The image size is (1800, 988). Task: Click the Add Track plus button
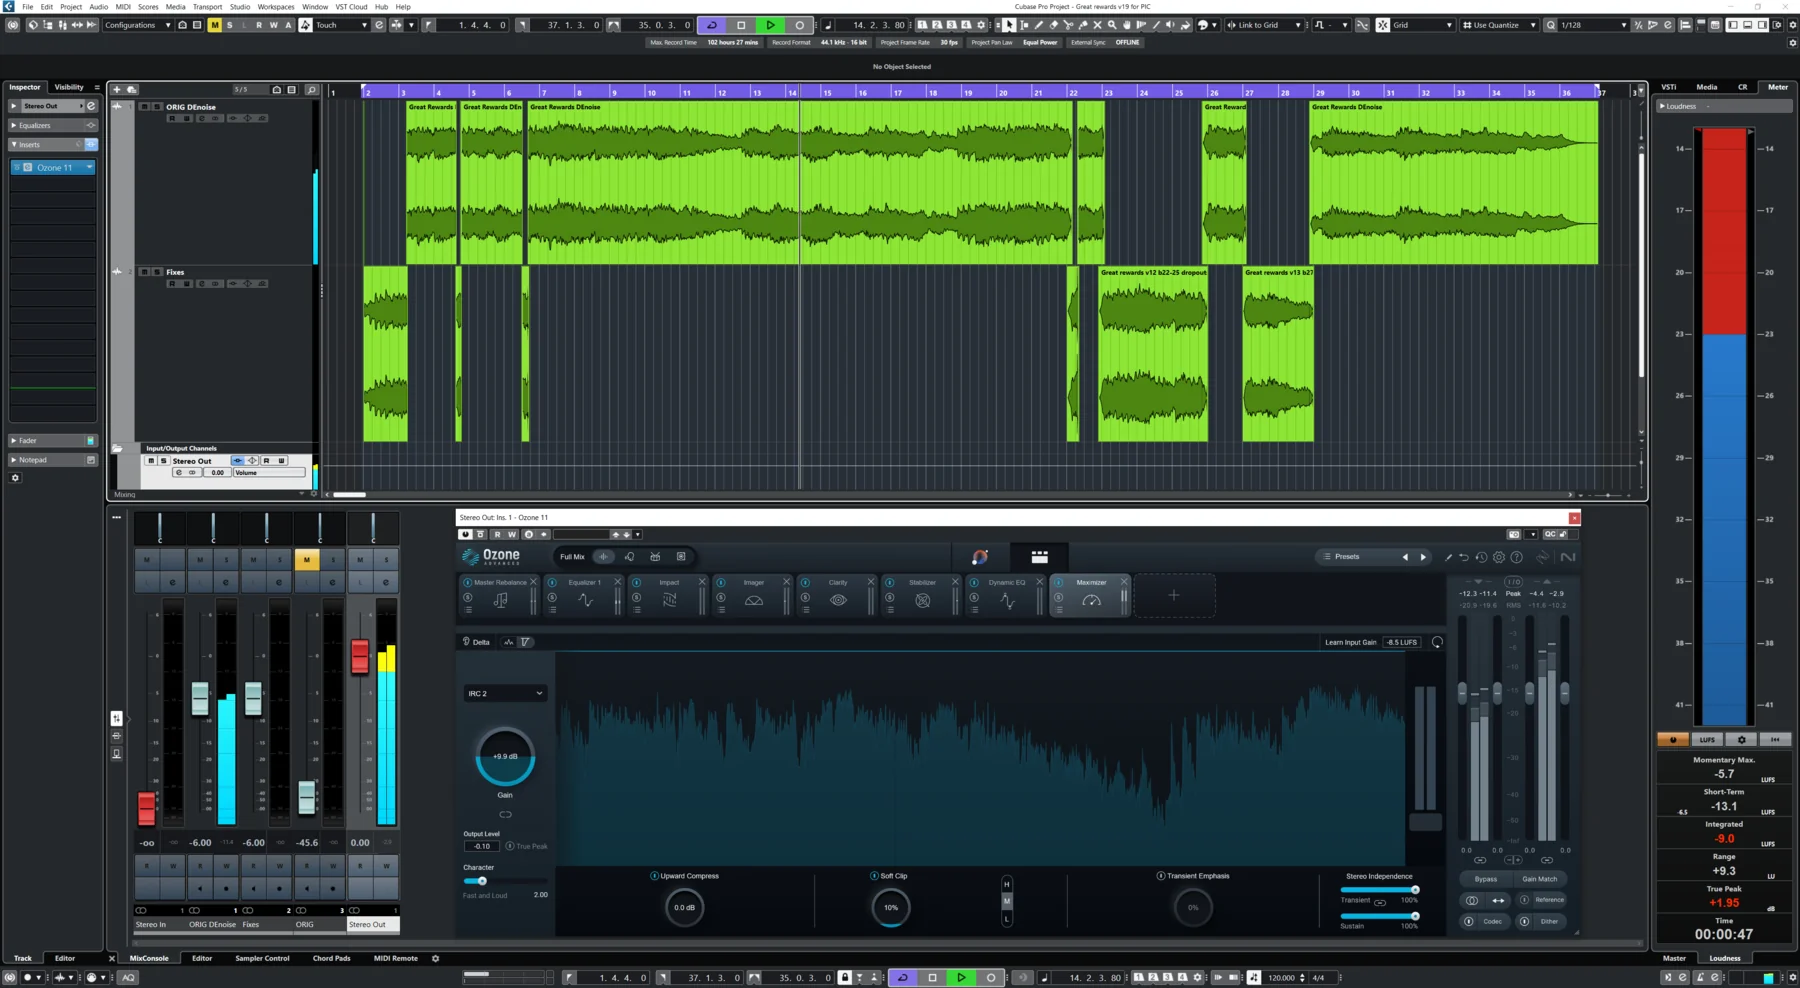tap(117, 90)
